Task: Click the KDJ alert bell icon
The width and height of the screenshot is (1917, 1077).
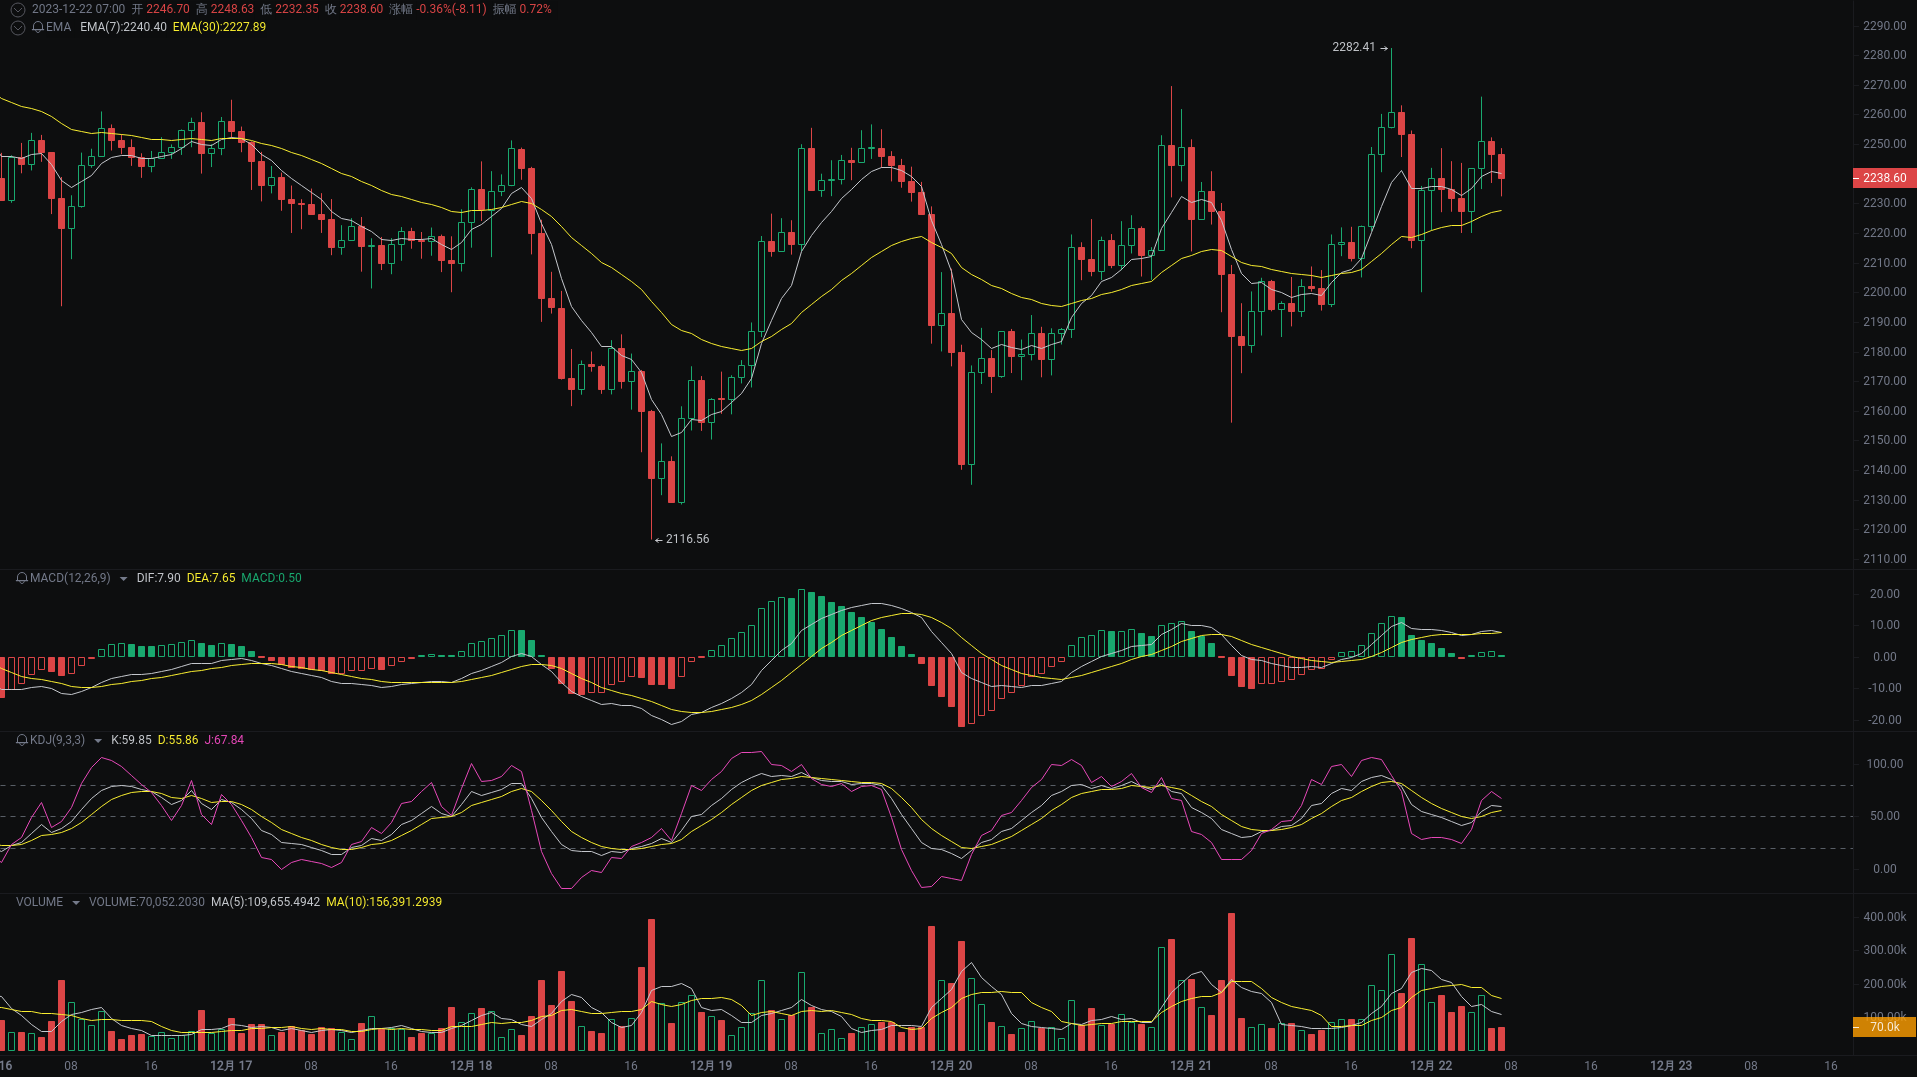Action: (22, 740)
